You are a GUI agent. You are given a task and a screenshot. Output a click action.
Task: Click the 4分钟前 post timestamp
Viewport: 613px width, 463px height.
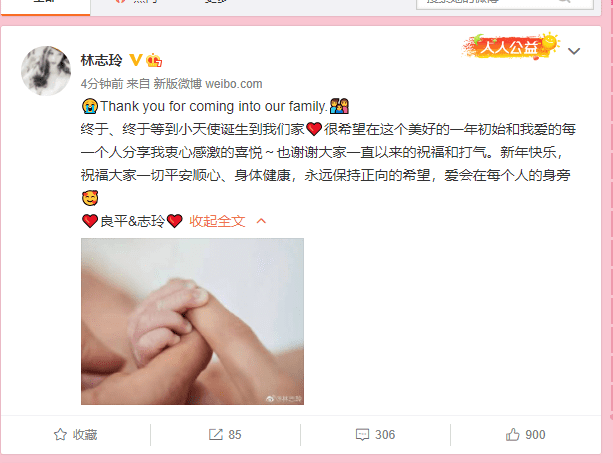coord(102,84)
